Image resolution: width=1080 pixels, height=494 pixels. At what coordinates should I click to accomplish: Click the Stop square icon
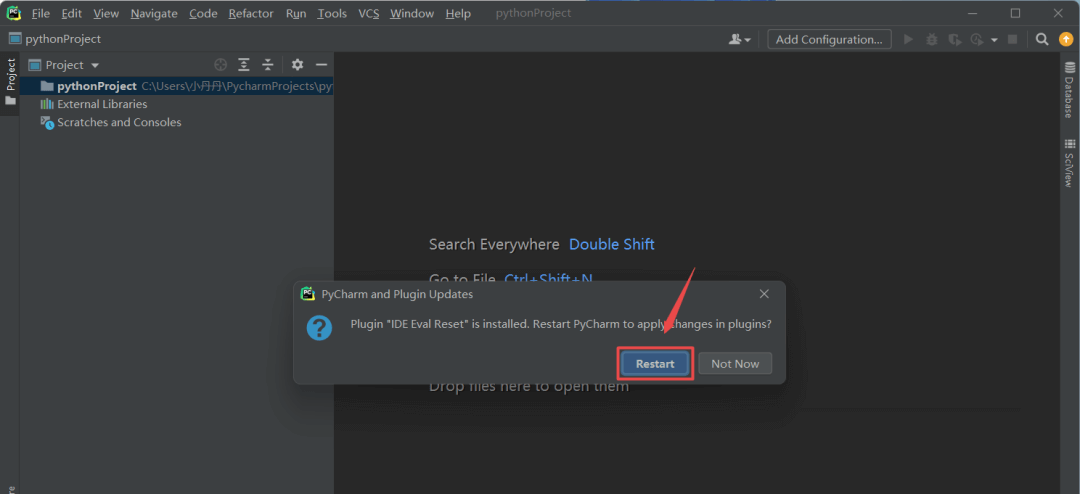coord(1013,39)
